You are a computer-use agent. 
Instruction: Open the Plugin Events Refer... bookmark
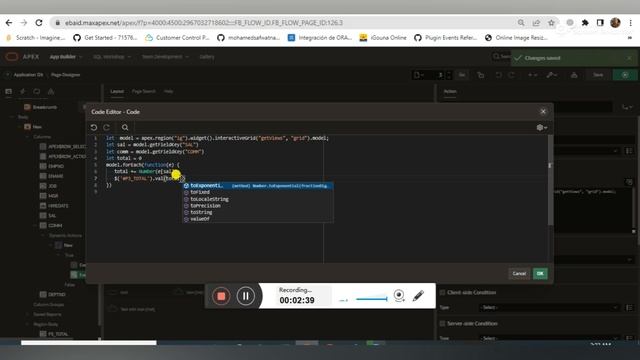(x=445, y=38)
